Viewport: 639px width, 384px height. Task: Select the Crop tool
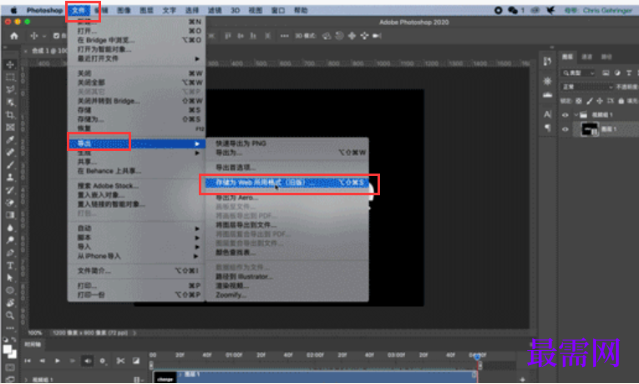pos(11,115)
